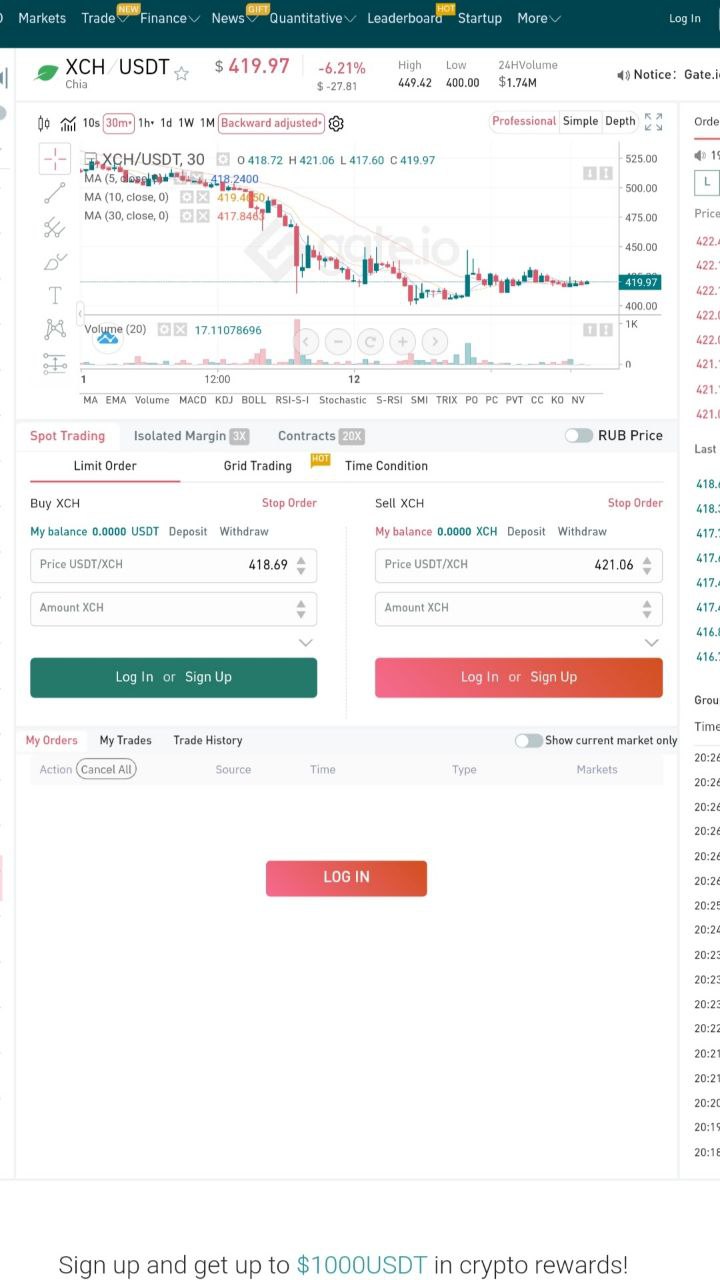Select the prediction measure tool

tap(55, 364)
